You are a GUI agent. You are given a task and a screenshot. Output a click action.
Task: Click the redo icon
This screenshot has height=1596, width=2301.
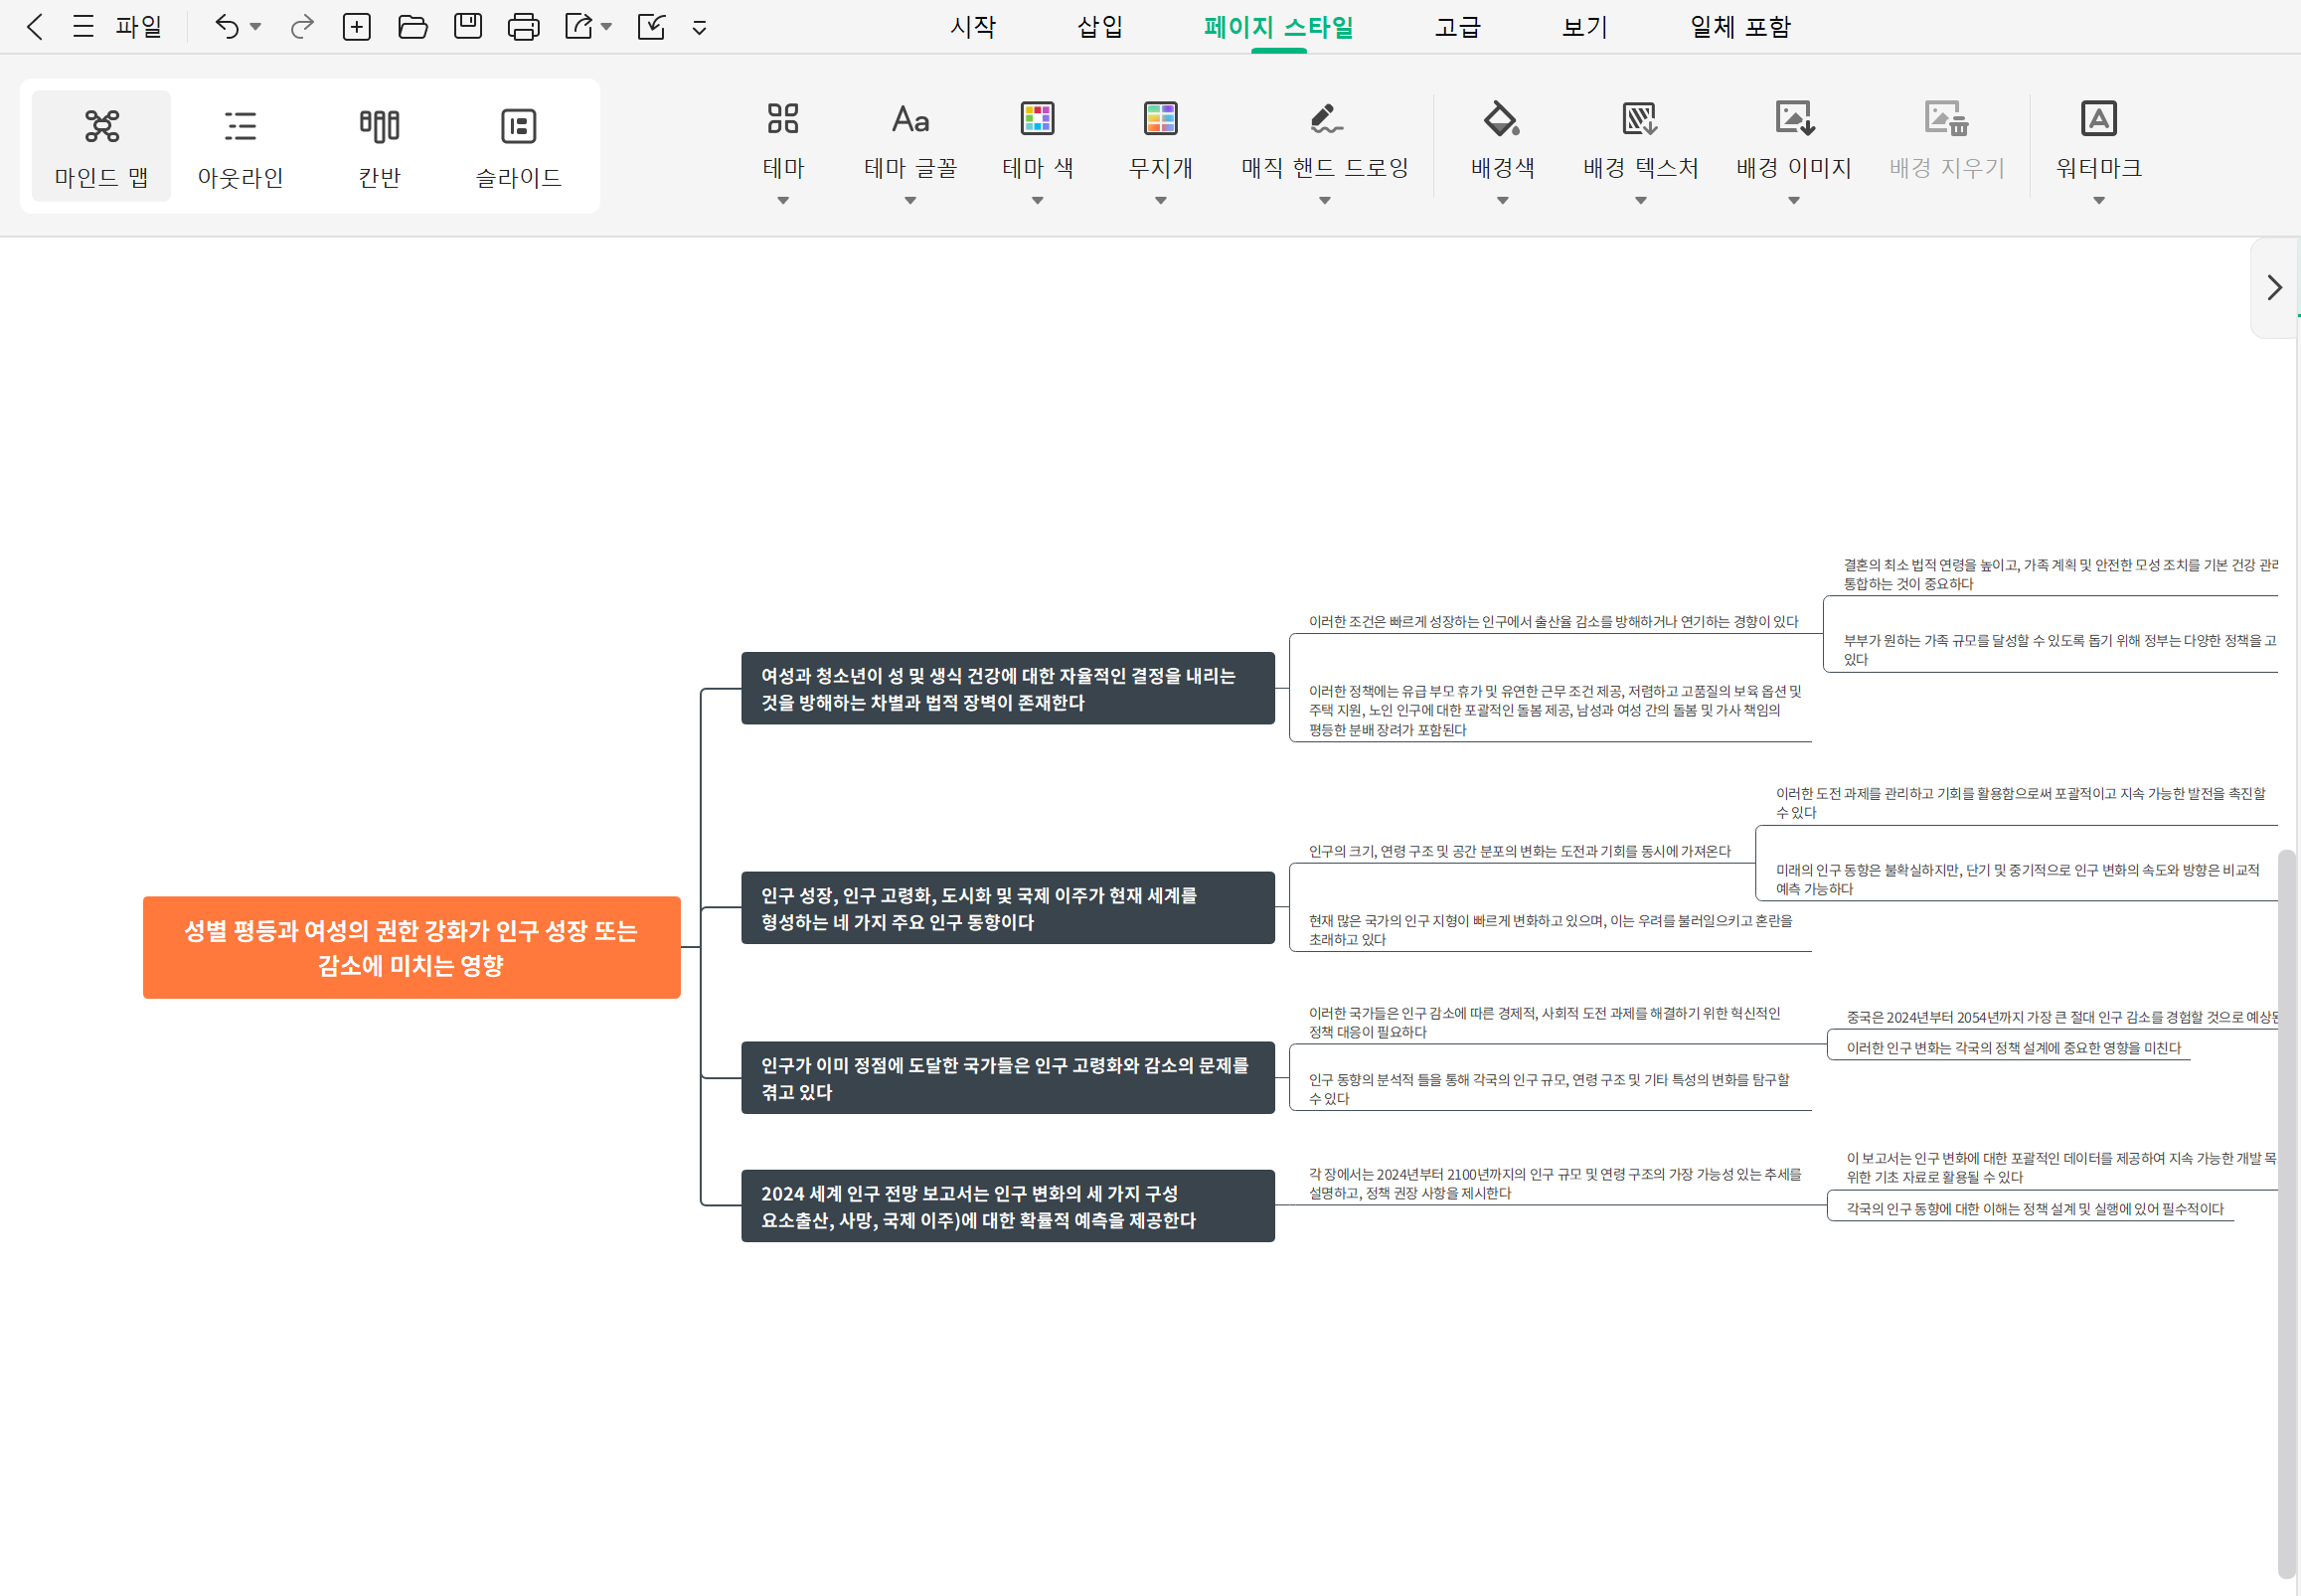tap(302, 26)
